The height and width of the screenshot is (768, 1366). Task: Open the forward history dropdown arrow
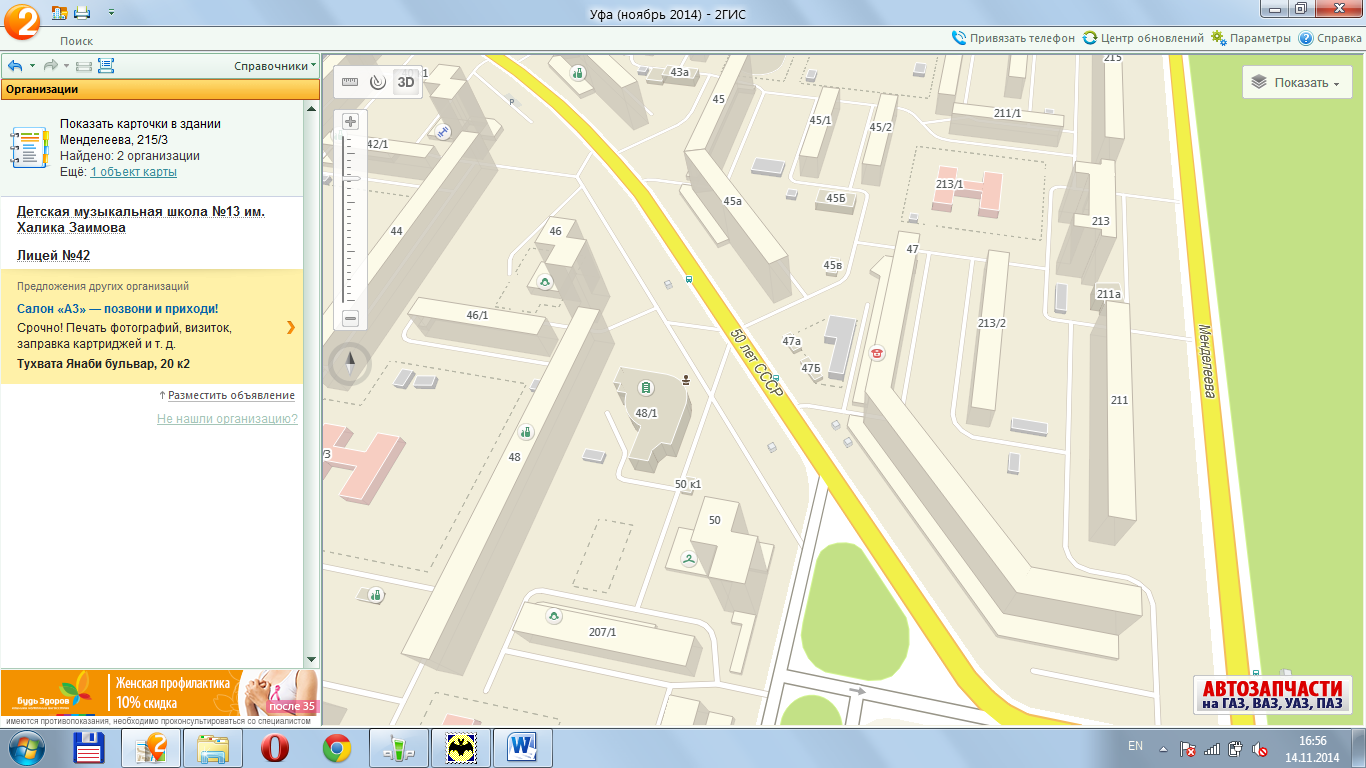(66, 66)
